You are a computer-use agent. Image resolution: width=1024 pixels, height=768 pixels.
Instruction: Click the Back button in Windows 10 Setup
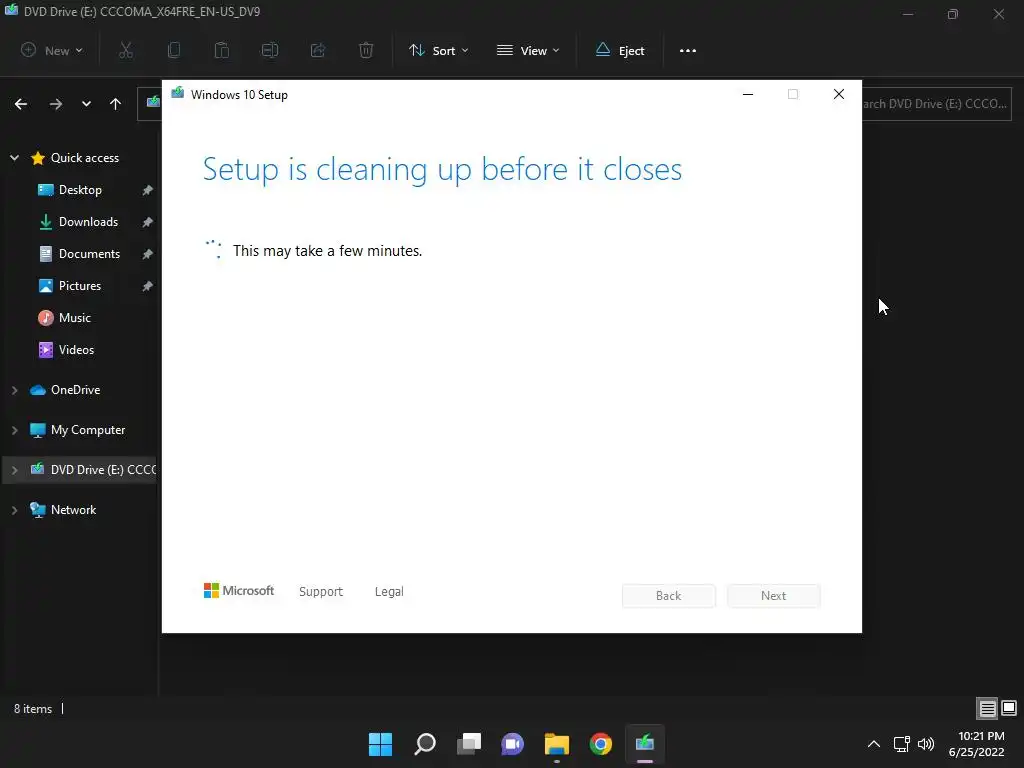click(x=669, y=596)
